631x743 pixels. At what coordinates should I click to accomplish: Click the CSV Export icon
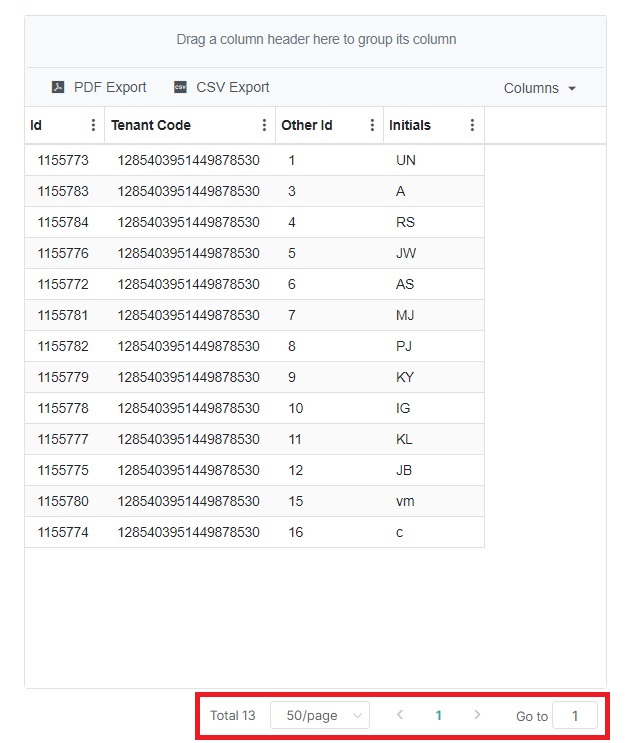coord(180,87)
